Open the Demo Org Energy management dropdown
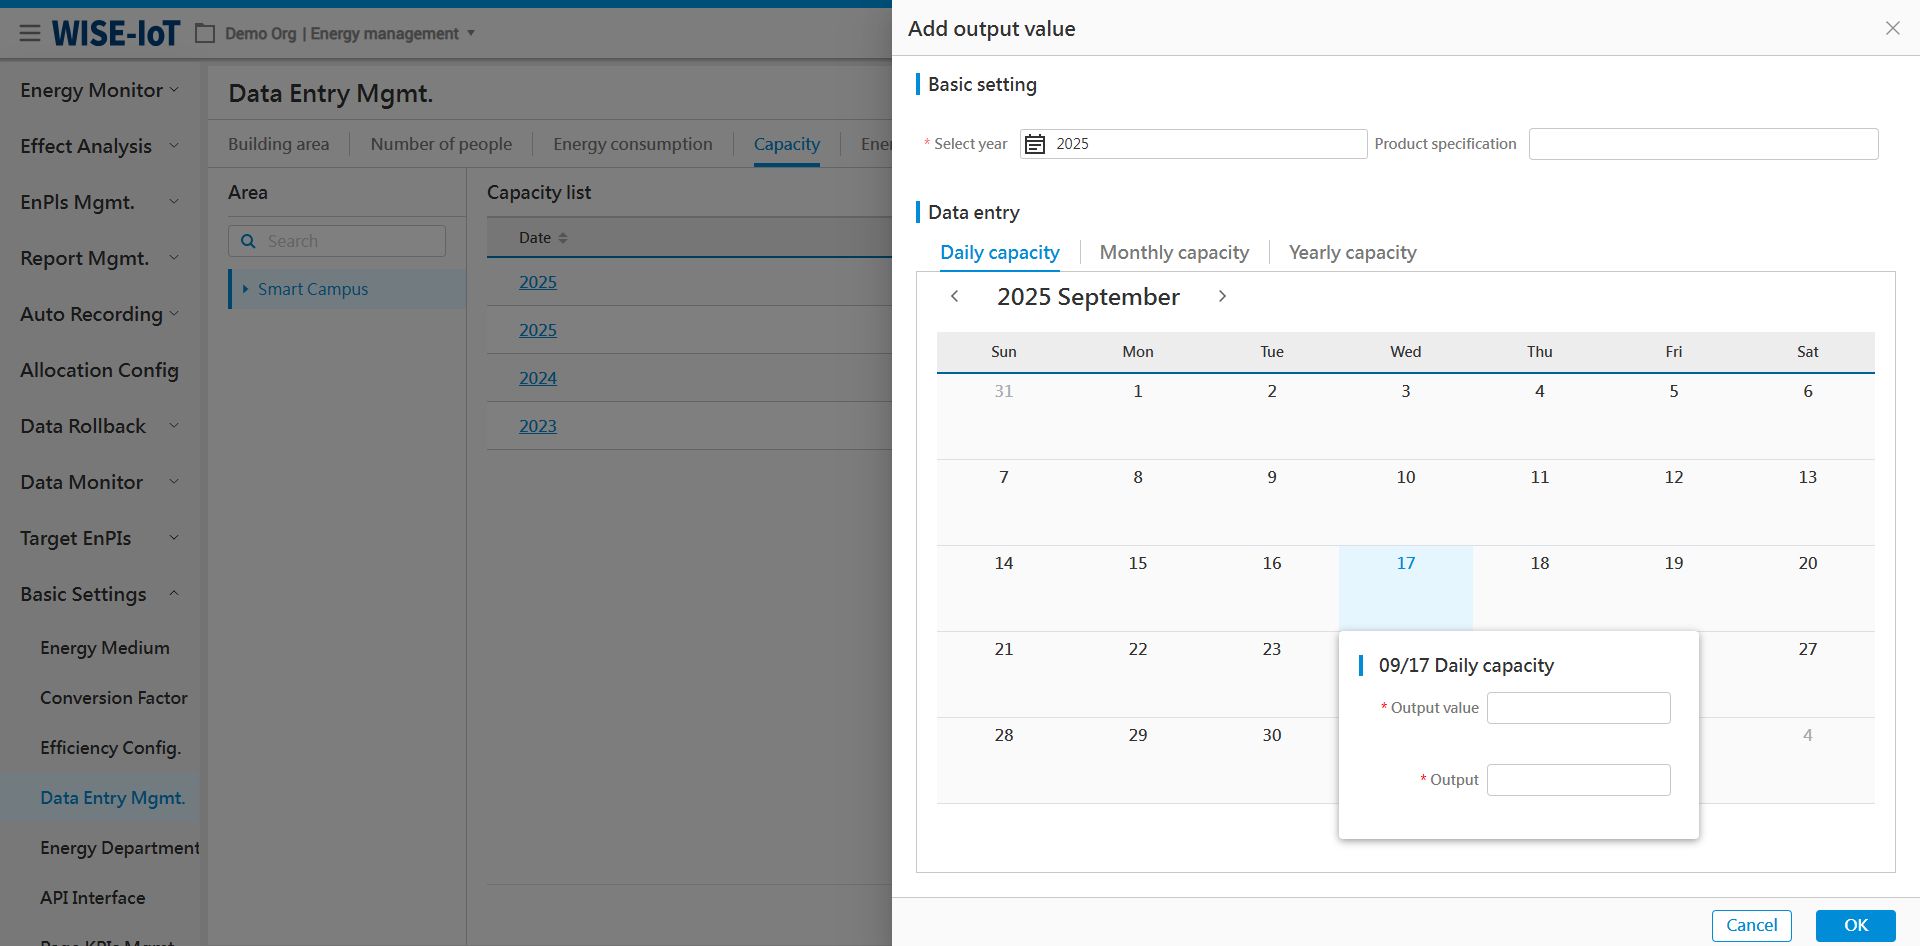Image resolution: width=1920 pixels, height=946 pixels. pos(471,33)
